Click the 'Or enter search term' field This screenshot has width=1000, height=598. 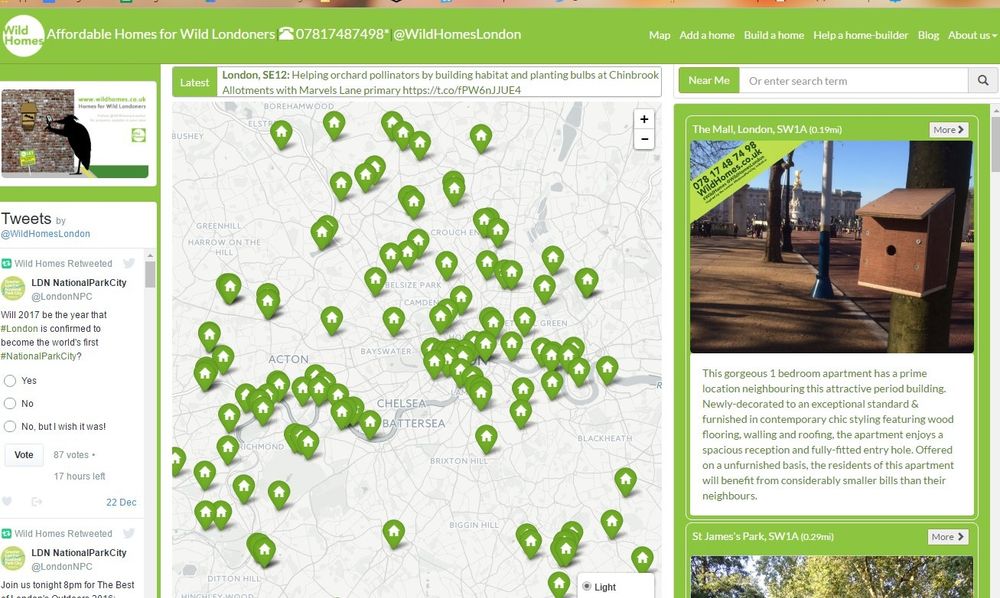[x=853, y=80]
